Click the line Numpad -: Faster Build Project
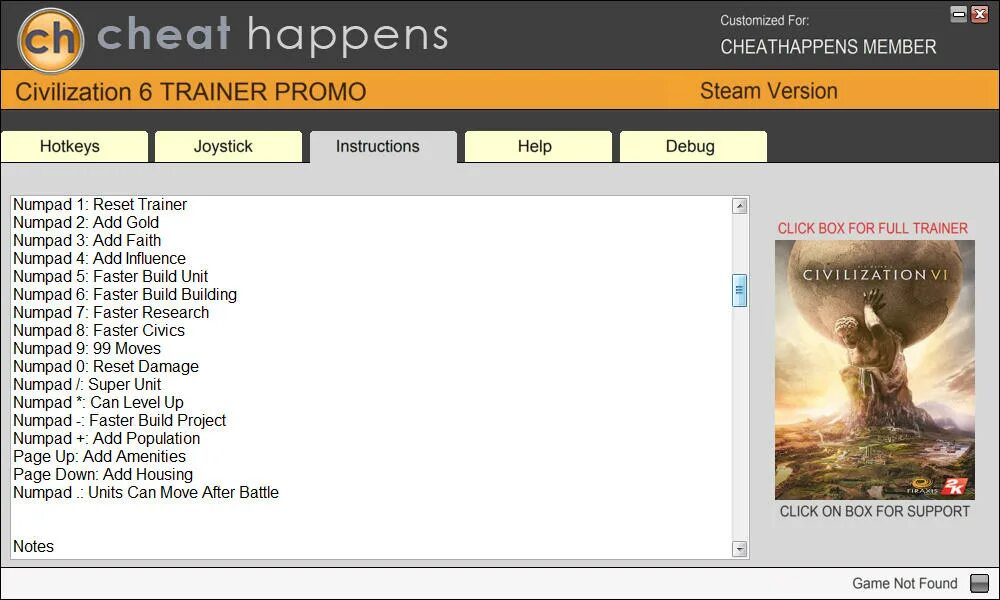The height and width of the screenshot is (600, 1000). [120, 420]
